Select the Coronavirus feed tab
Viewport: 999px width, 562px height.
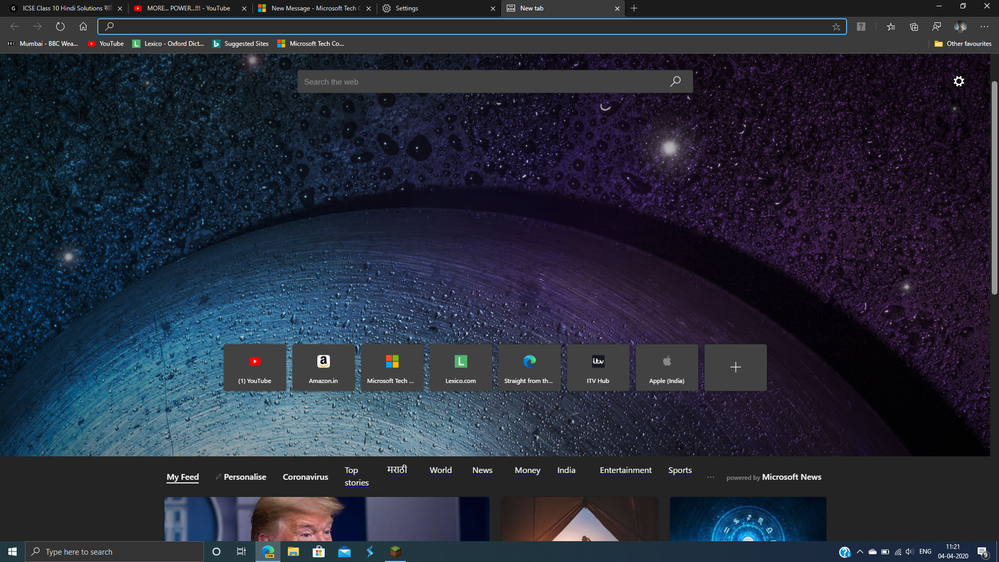[305, 477]
